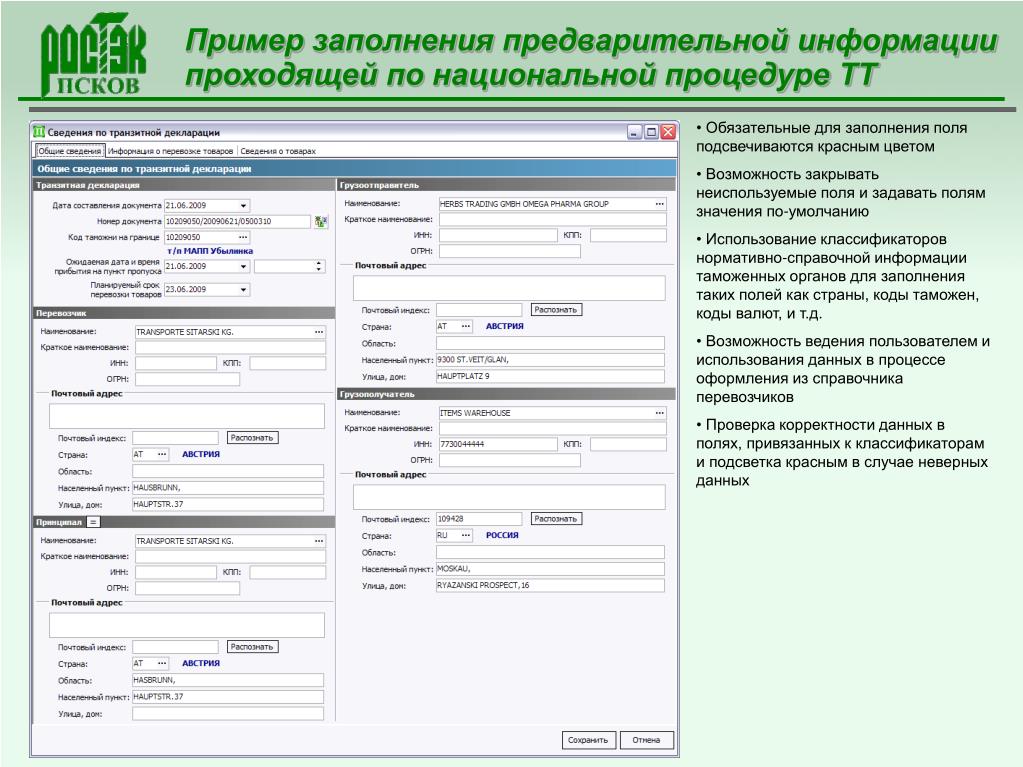The height and width of the screenshot is (767, 1023).
Task: Click the equals icon next to Принципал
Action: [93, 522]
